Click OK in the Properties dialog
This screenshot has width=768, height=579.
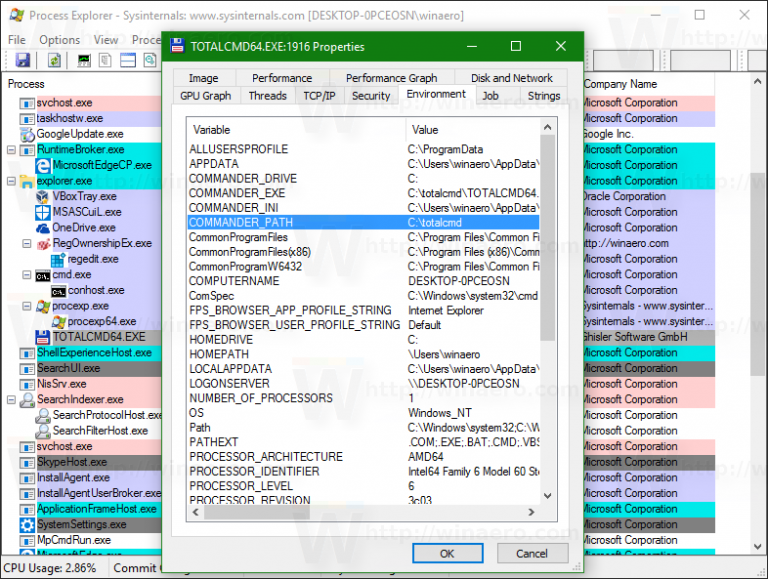tap(447, 554)
